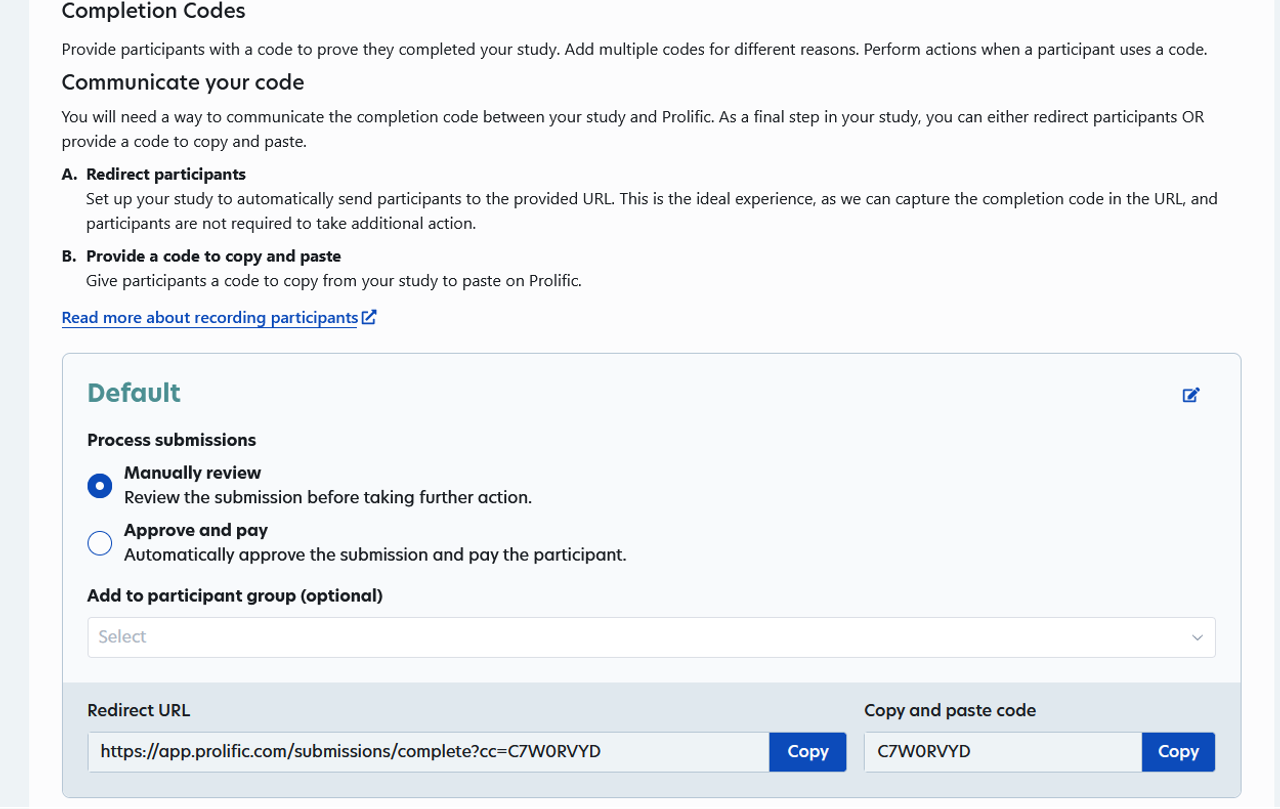Click the Completion Codes heading

(x=153, y=12)
